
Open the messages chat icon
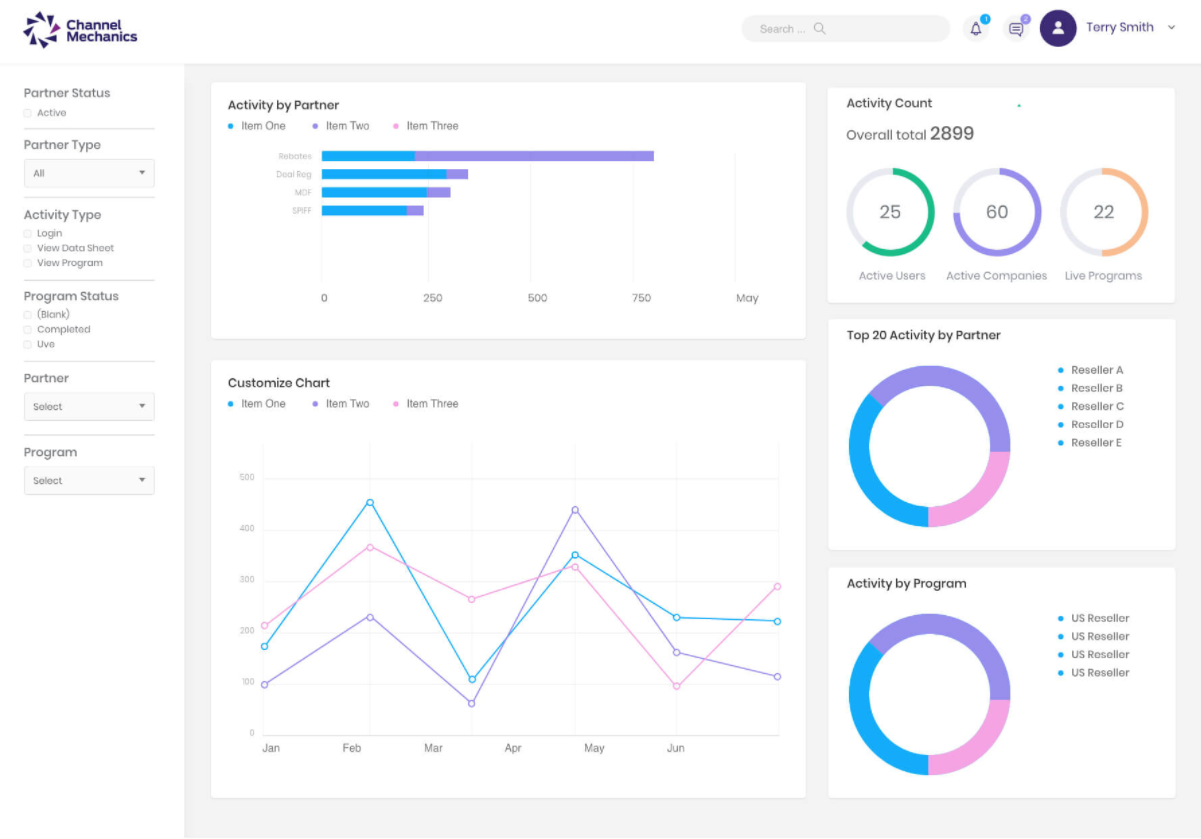(x=1016, y=29)
